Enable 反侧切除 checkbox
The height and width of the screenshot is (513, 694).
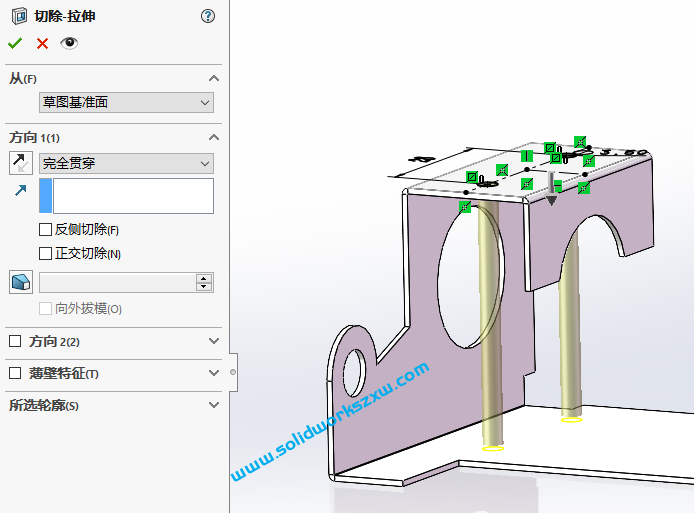45,229
